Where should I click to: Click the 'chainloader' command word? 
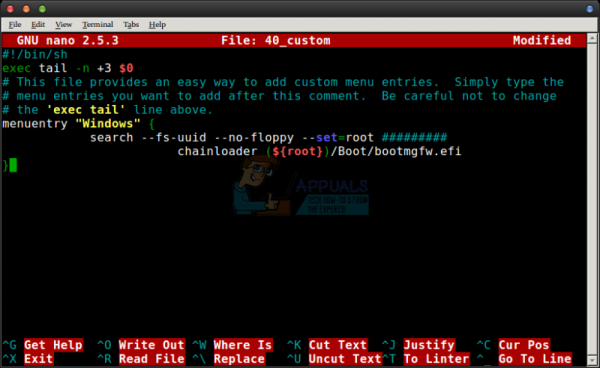(217, 151)
